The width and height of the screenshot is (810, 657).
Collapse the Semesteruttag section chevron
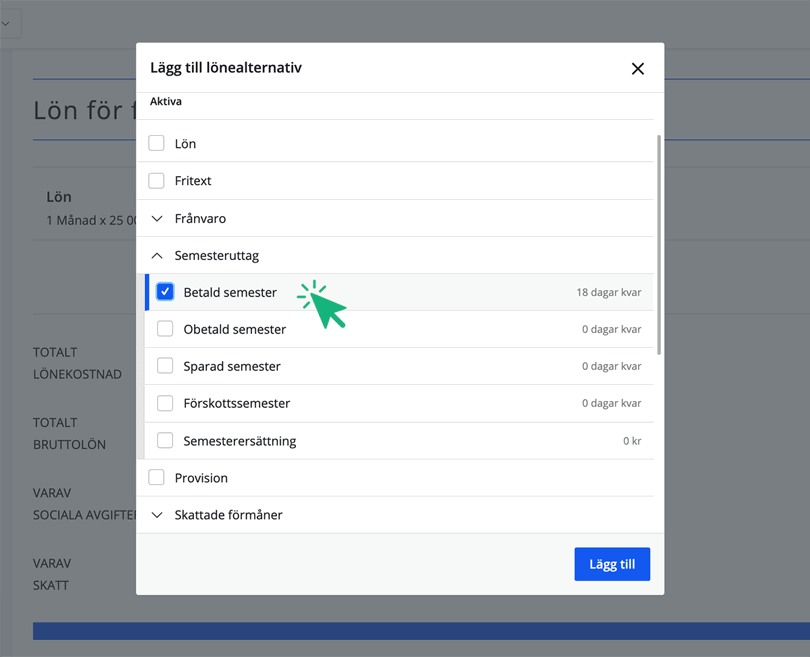157,256
